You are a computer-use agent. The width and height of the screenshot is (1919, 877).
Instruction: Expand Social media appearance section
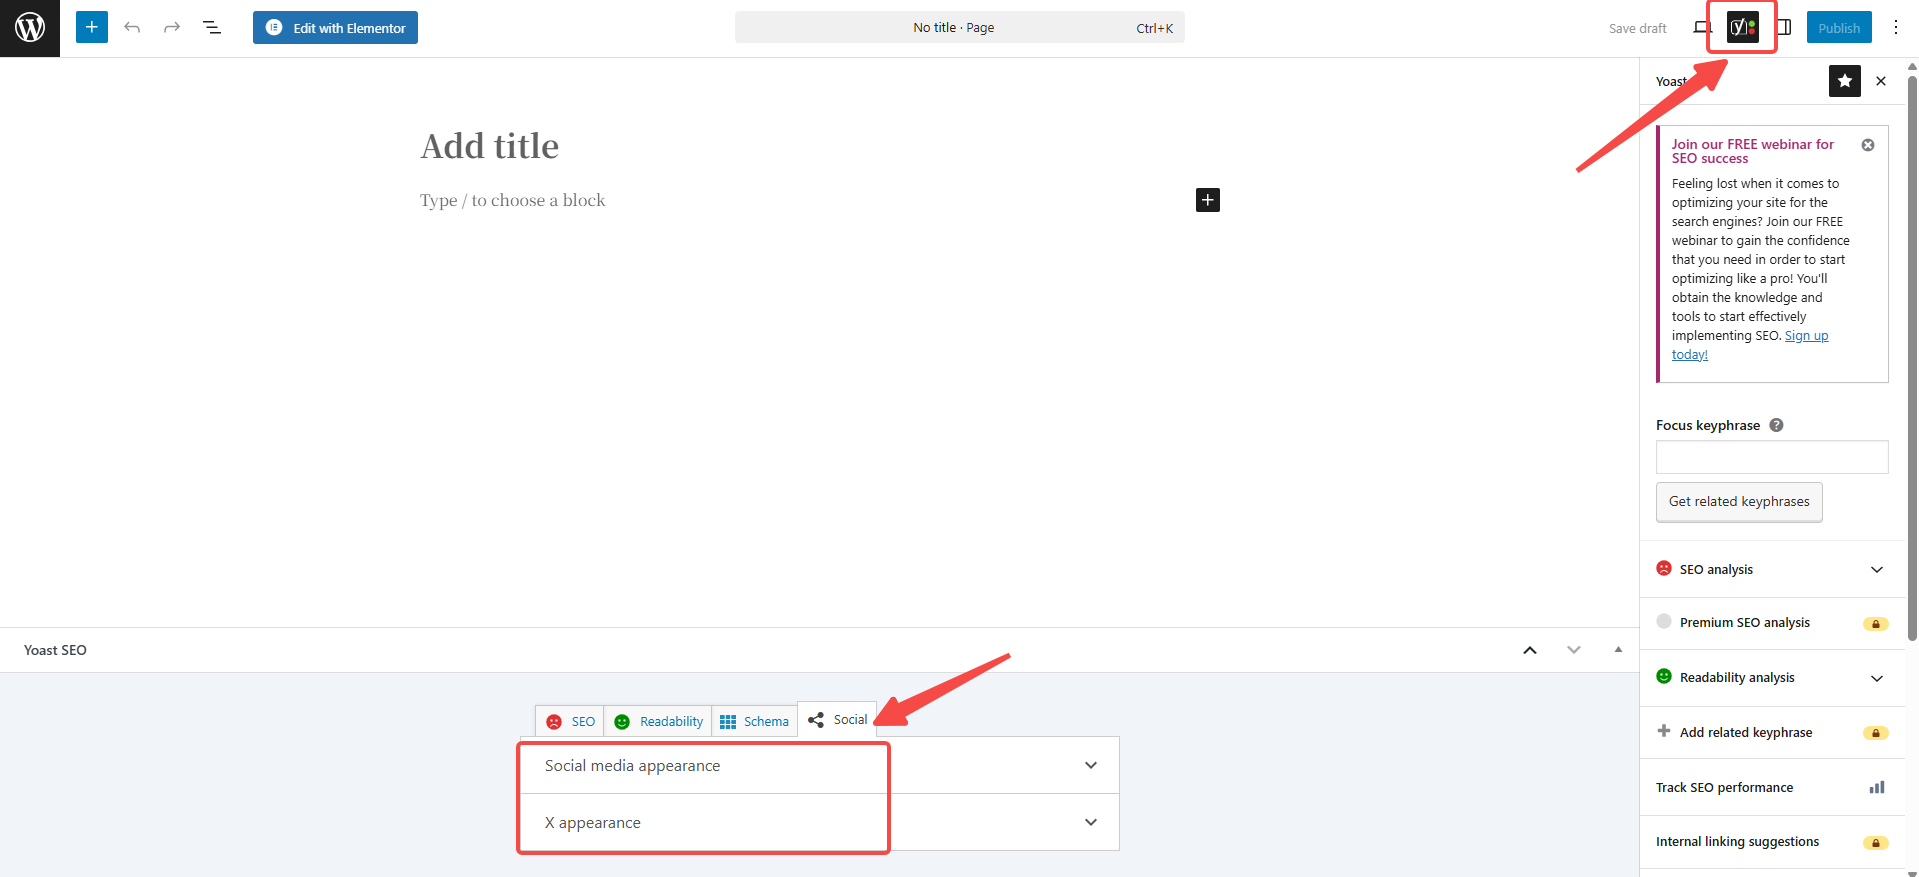pyautogui.click(x=820, y=766)
